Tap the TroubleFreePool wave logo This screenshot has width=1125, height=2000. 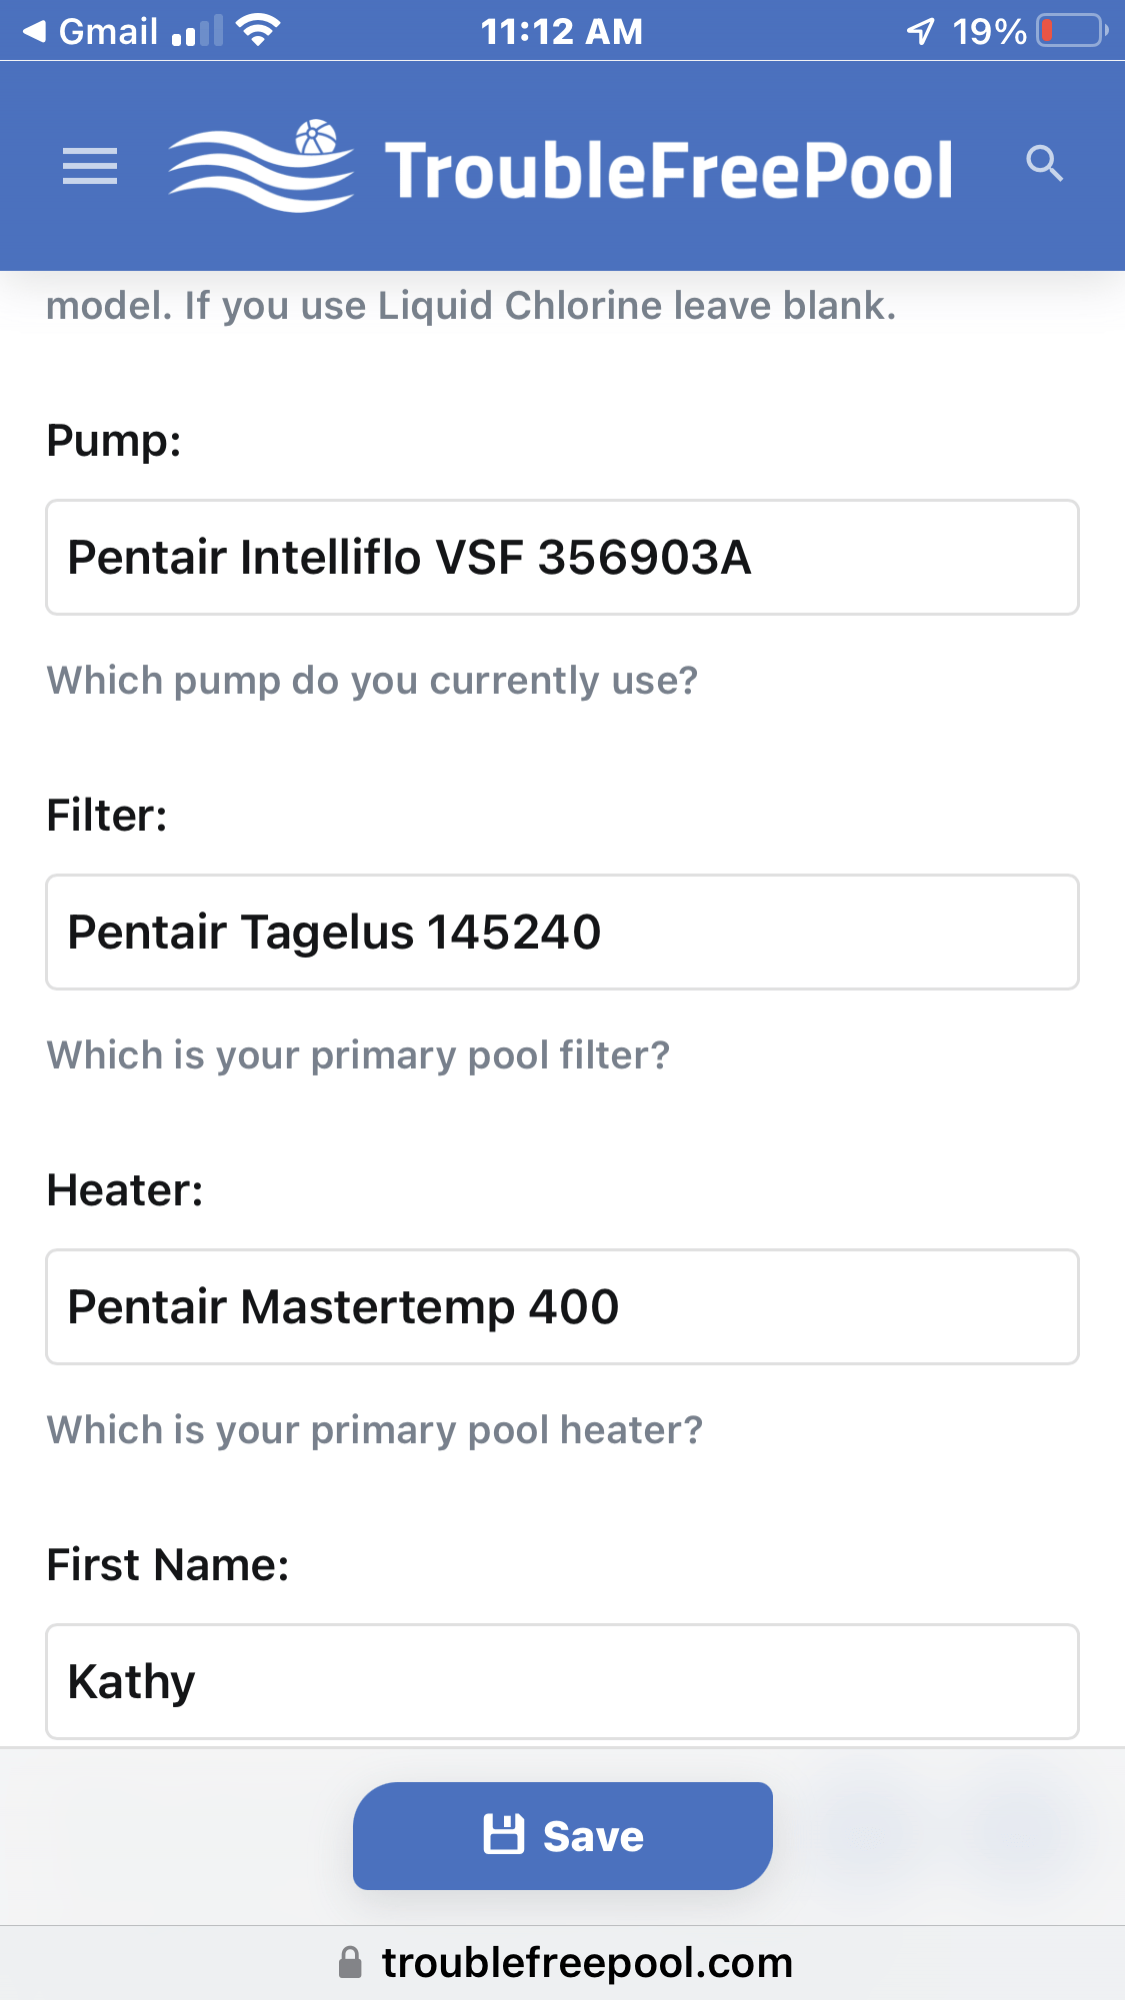point(260,166)
